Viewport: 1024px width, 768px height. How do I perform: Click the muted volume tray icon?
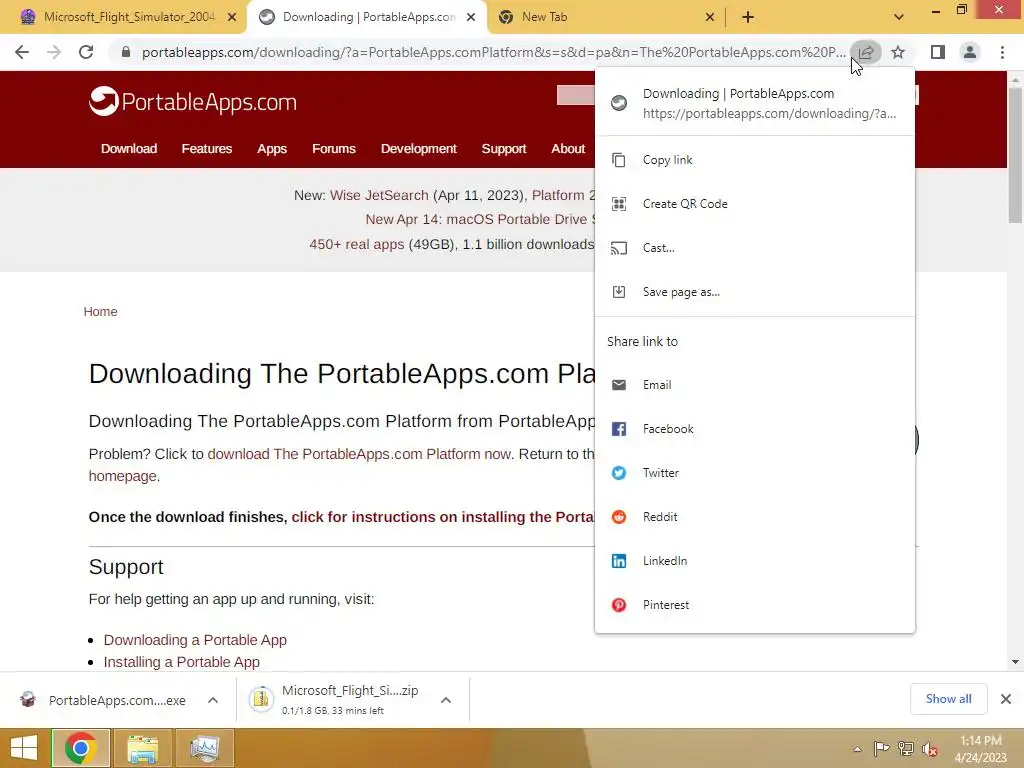(x=930, y=749)
